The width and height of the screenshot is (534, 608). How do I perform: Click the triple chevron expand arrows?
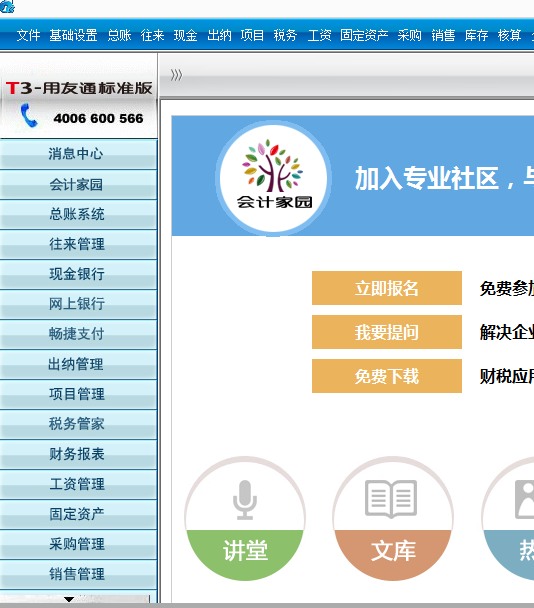pyautogui.click(x=176, y=75)
